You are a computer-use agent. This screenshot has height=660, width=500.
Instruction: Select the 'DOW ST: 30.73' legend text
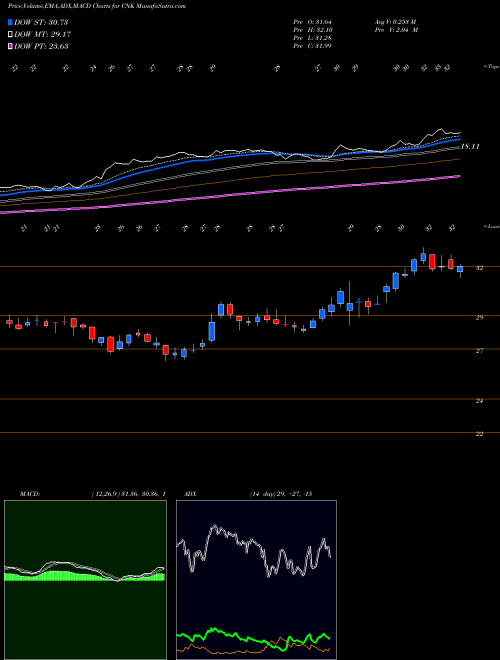(x=41, y=22)
